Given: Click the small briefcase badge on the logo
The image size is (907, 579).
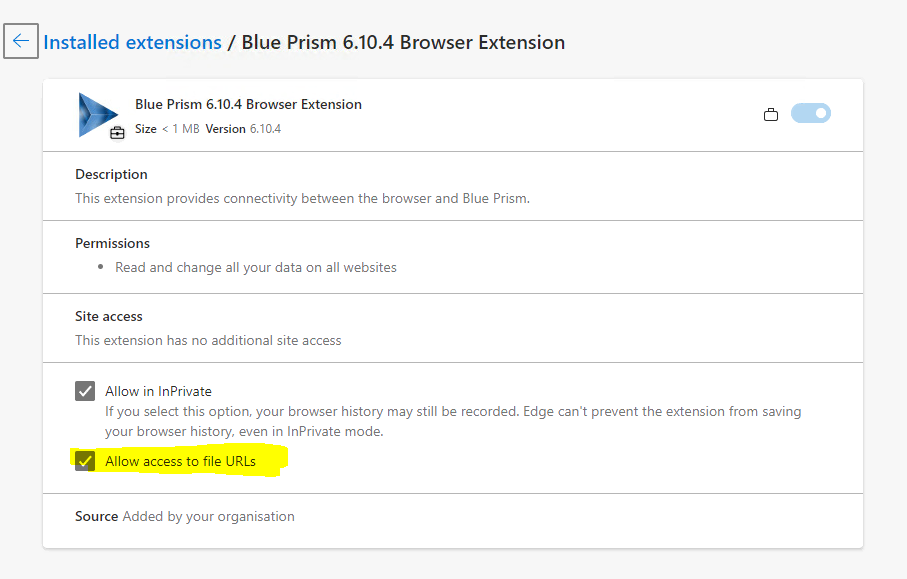Looking at the screenshot, I should (117, 132).
